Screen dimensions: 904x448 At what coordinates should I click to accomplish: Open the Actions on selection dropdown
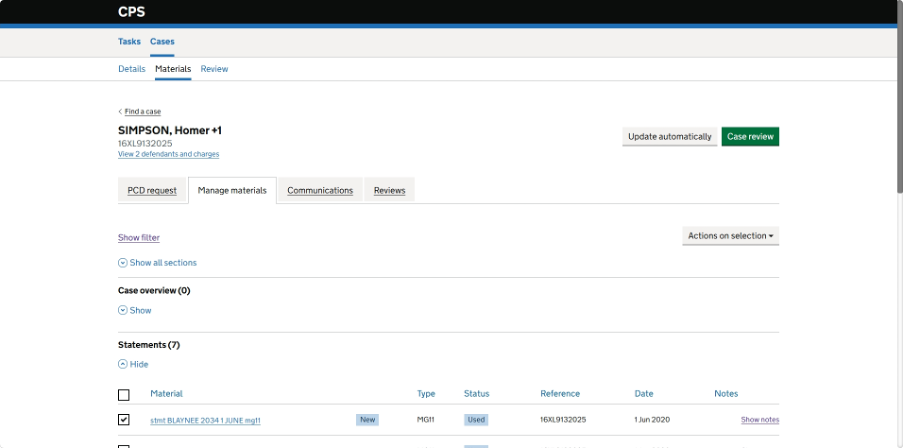pyautogui.click(x=730, y=236)
